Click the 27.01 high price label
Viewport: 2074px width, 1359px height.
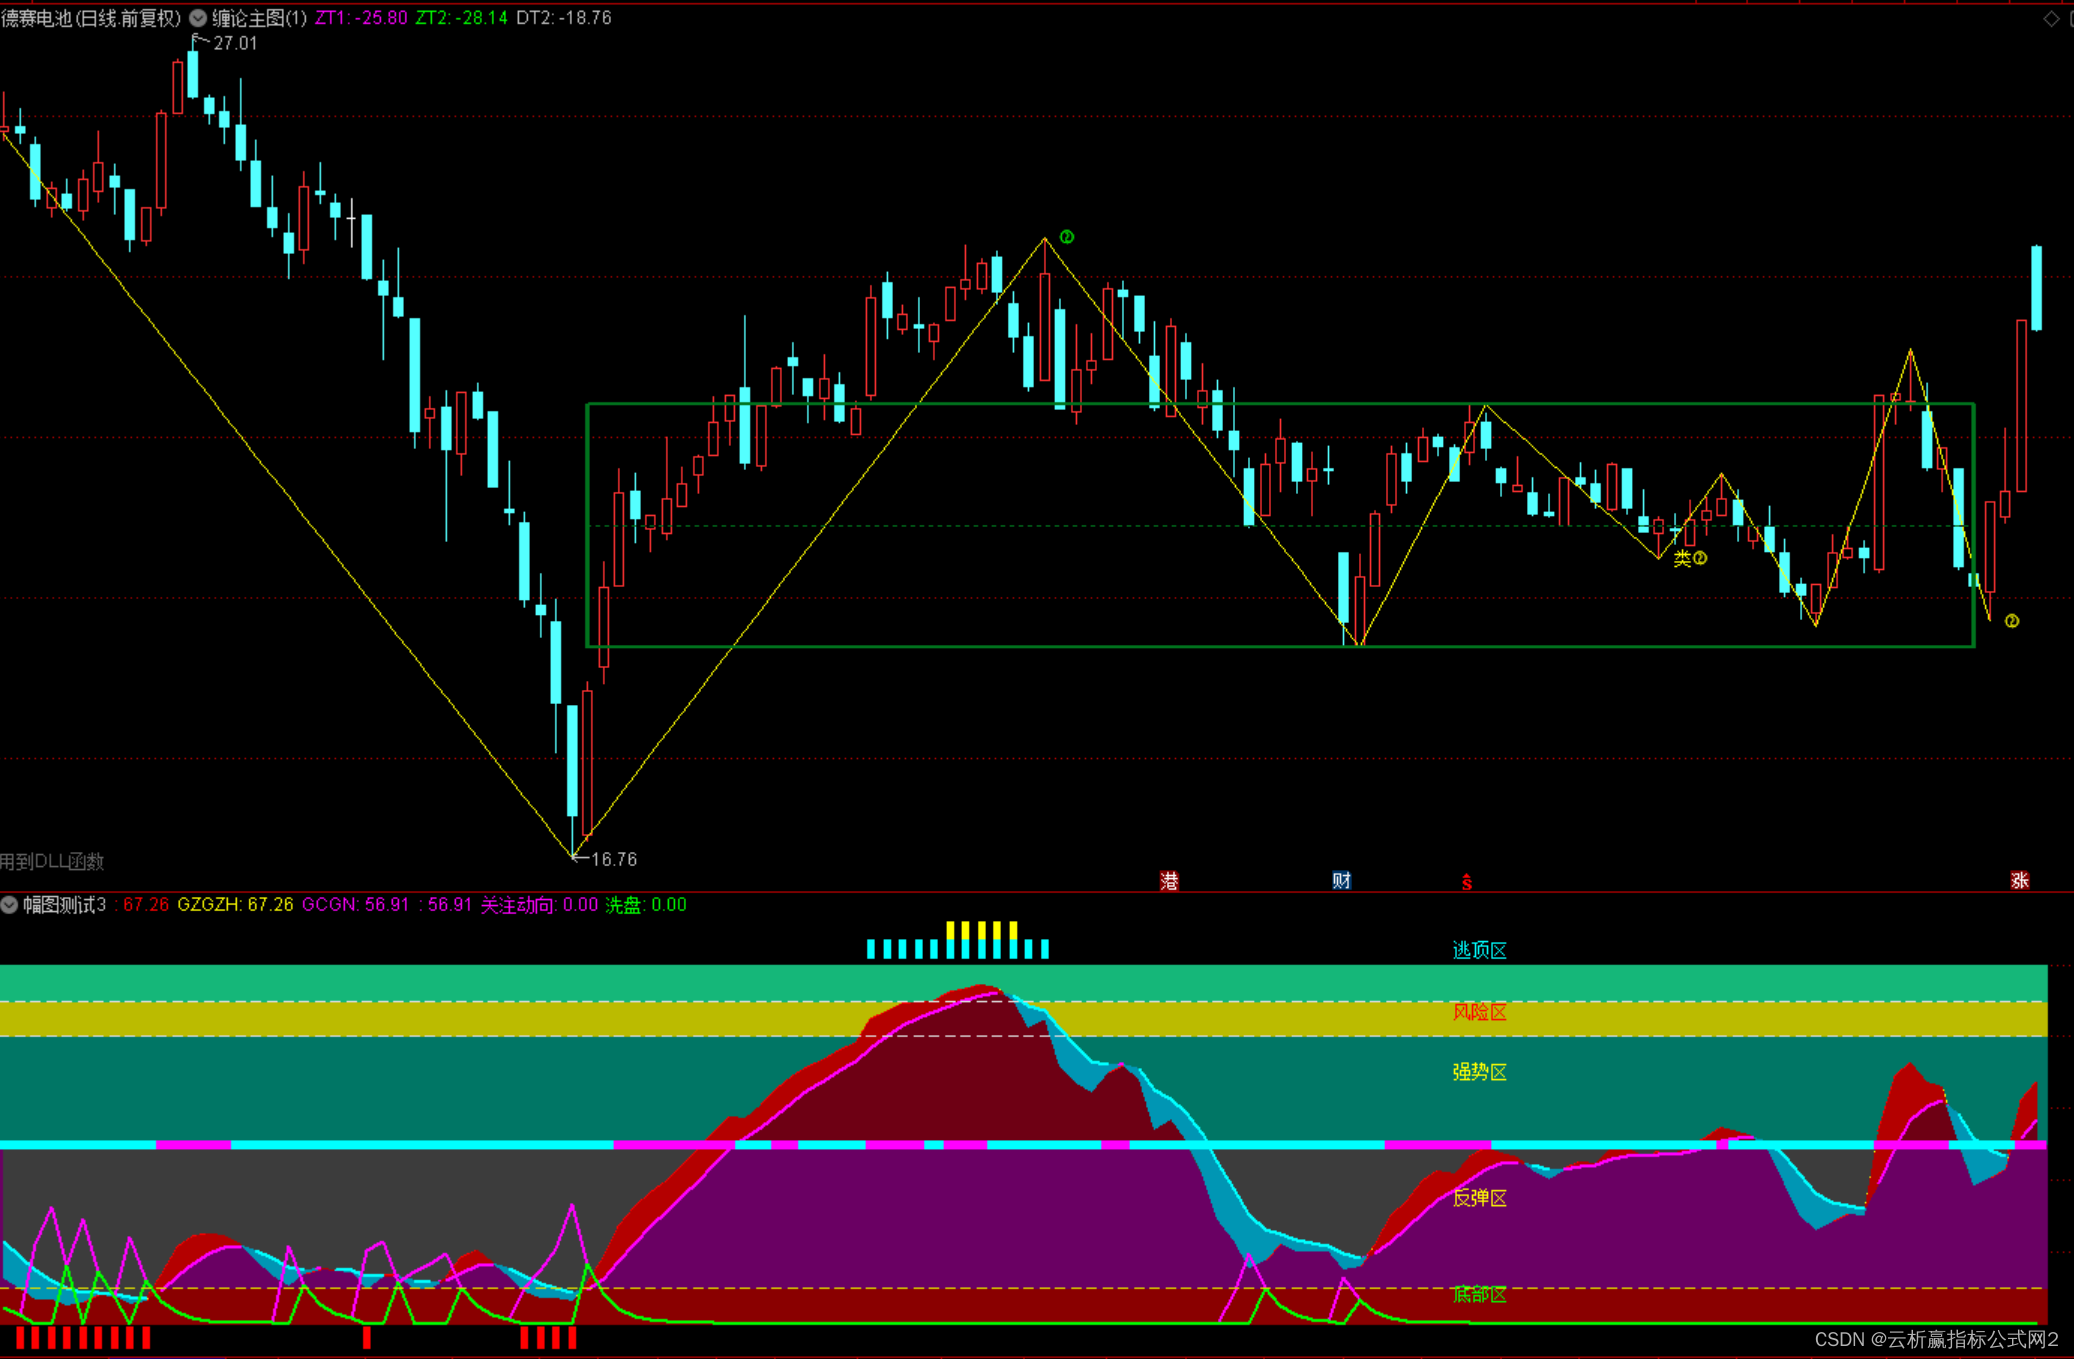coord(235,43)
